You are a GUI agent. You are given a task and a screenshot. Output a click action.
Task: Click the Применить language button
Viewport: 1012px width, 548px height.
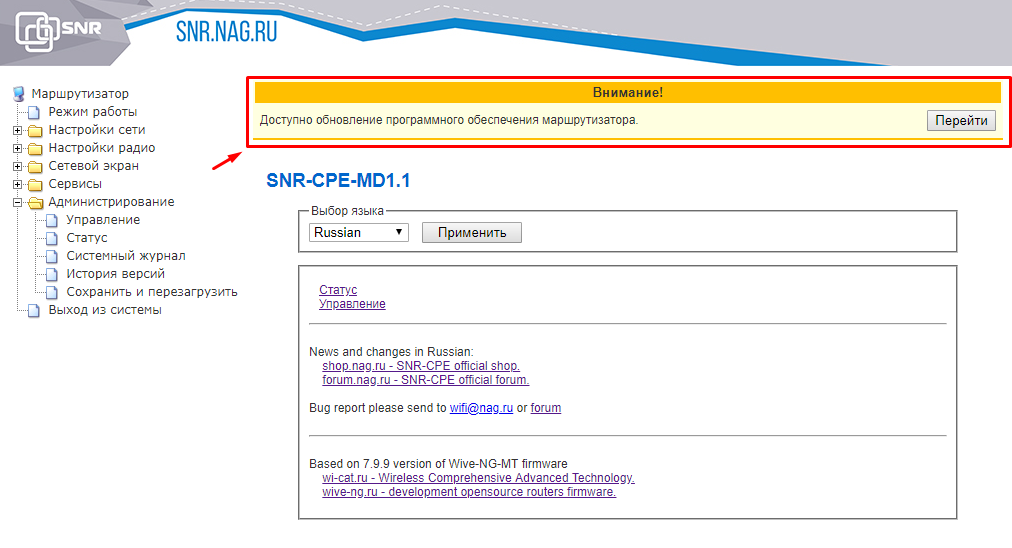[472, 232]
